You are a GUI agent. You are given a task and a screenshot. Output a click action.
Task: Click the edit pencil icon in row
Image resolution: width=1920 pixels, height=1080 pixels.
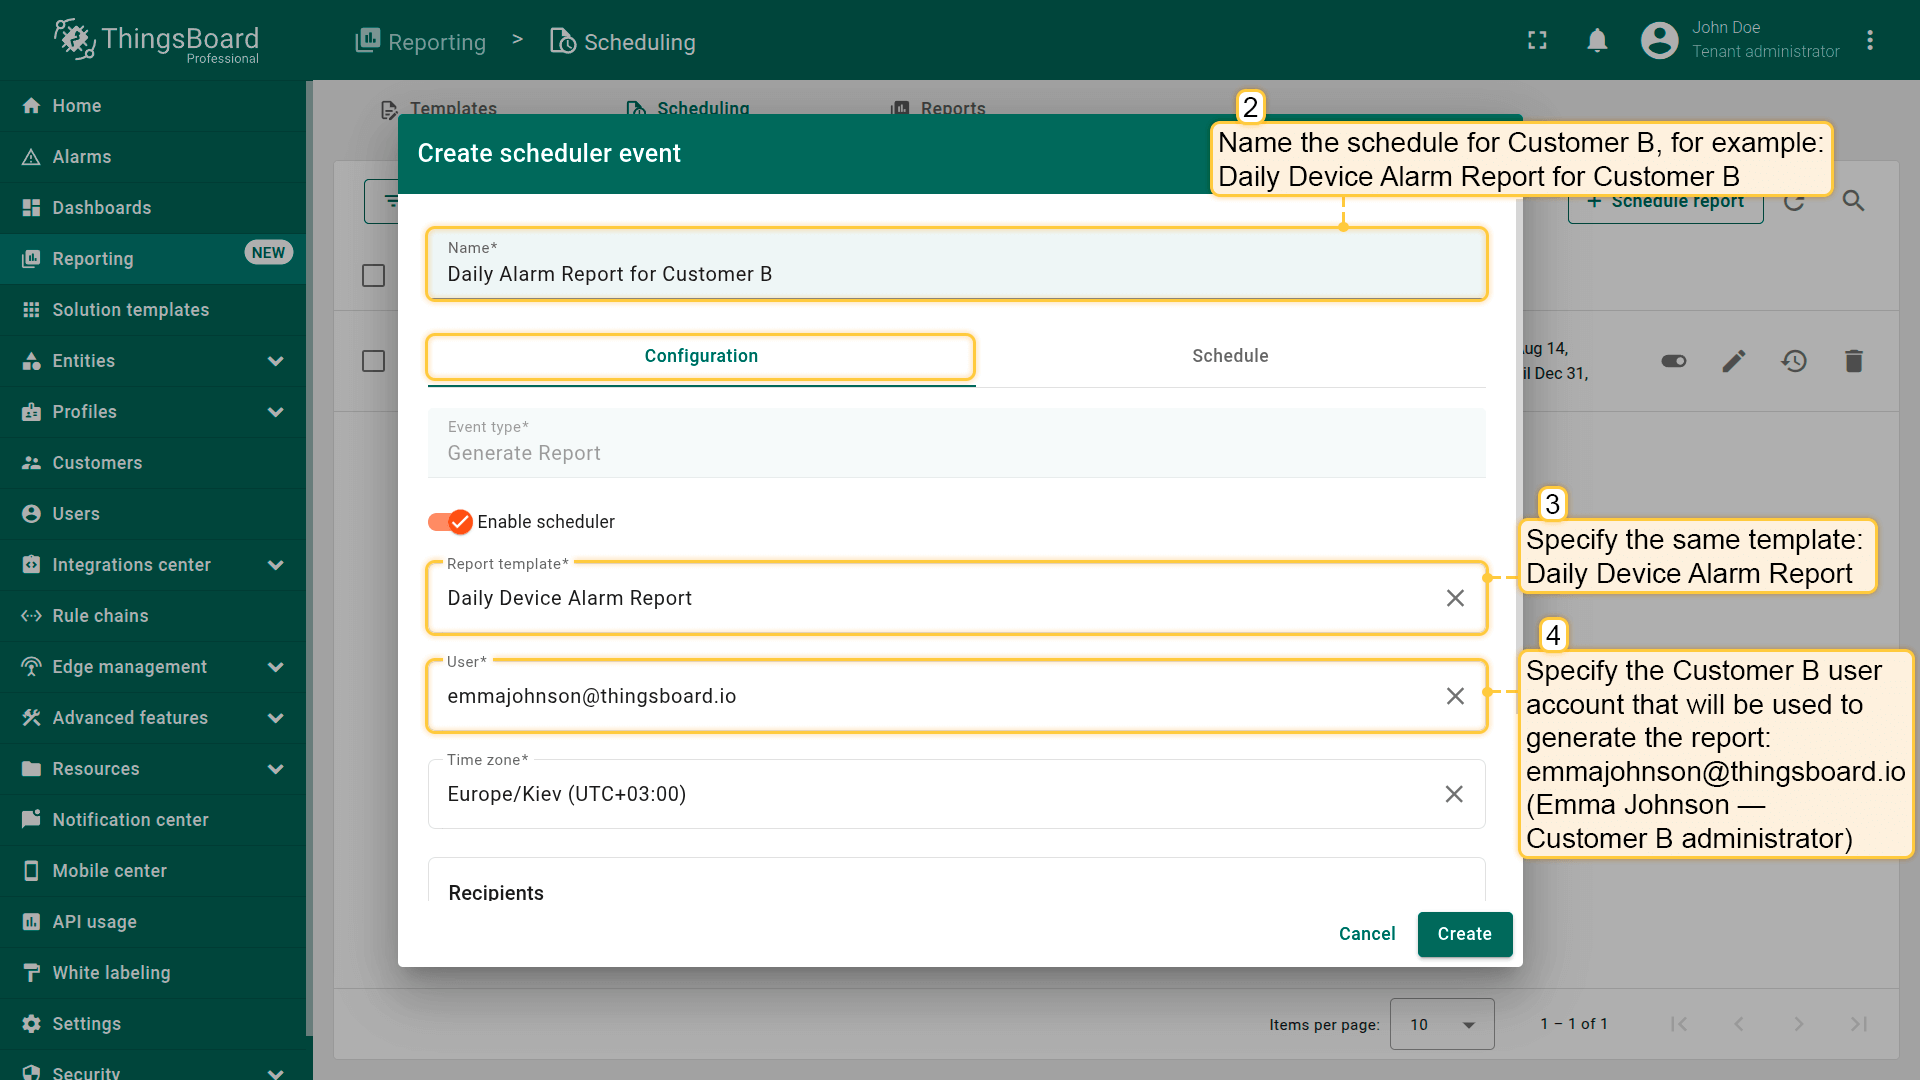click(x=1733, y=361)
